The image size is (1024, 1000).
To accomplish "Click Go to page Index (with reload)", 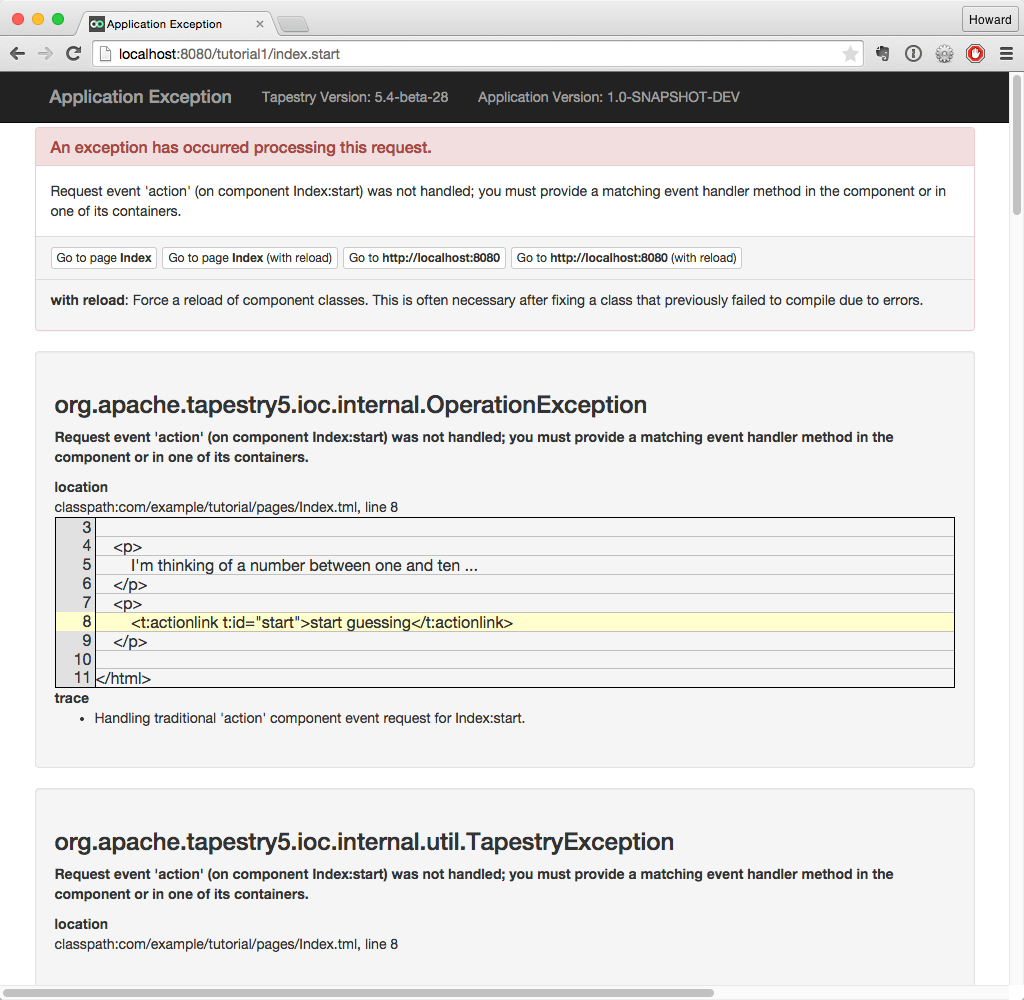I will point(249,258).
